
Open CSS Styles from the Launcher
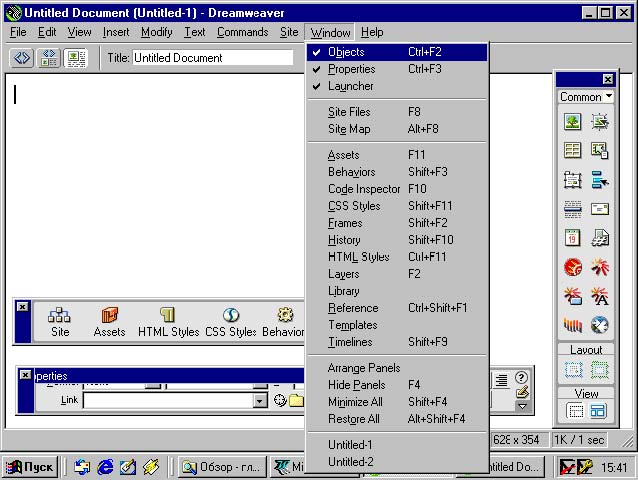coord(231,322)
